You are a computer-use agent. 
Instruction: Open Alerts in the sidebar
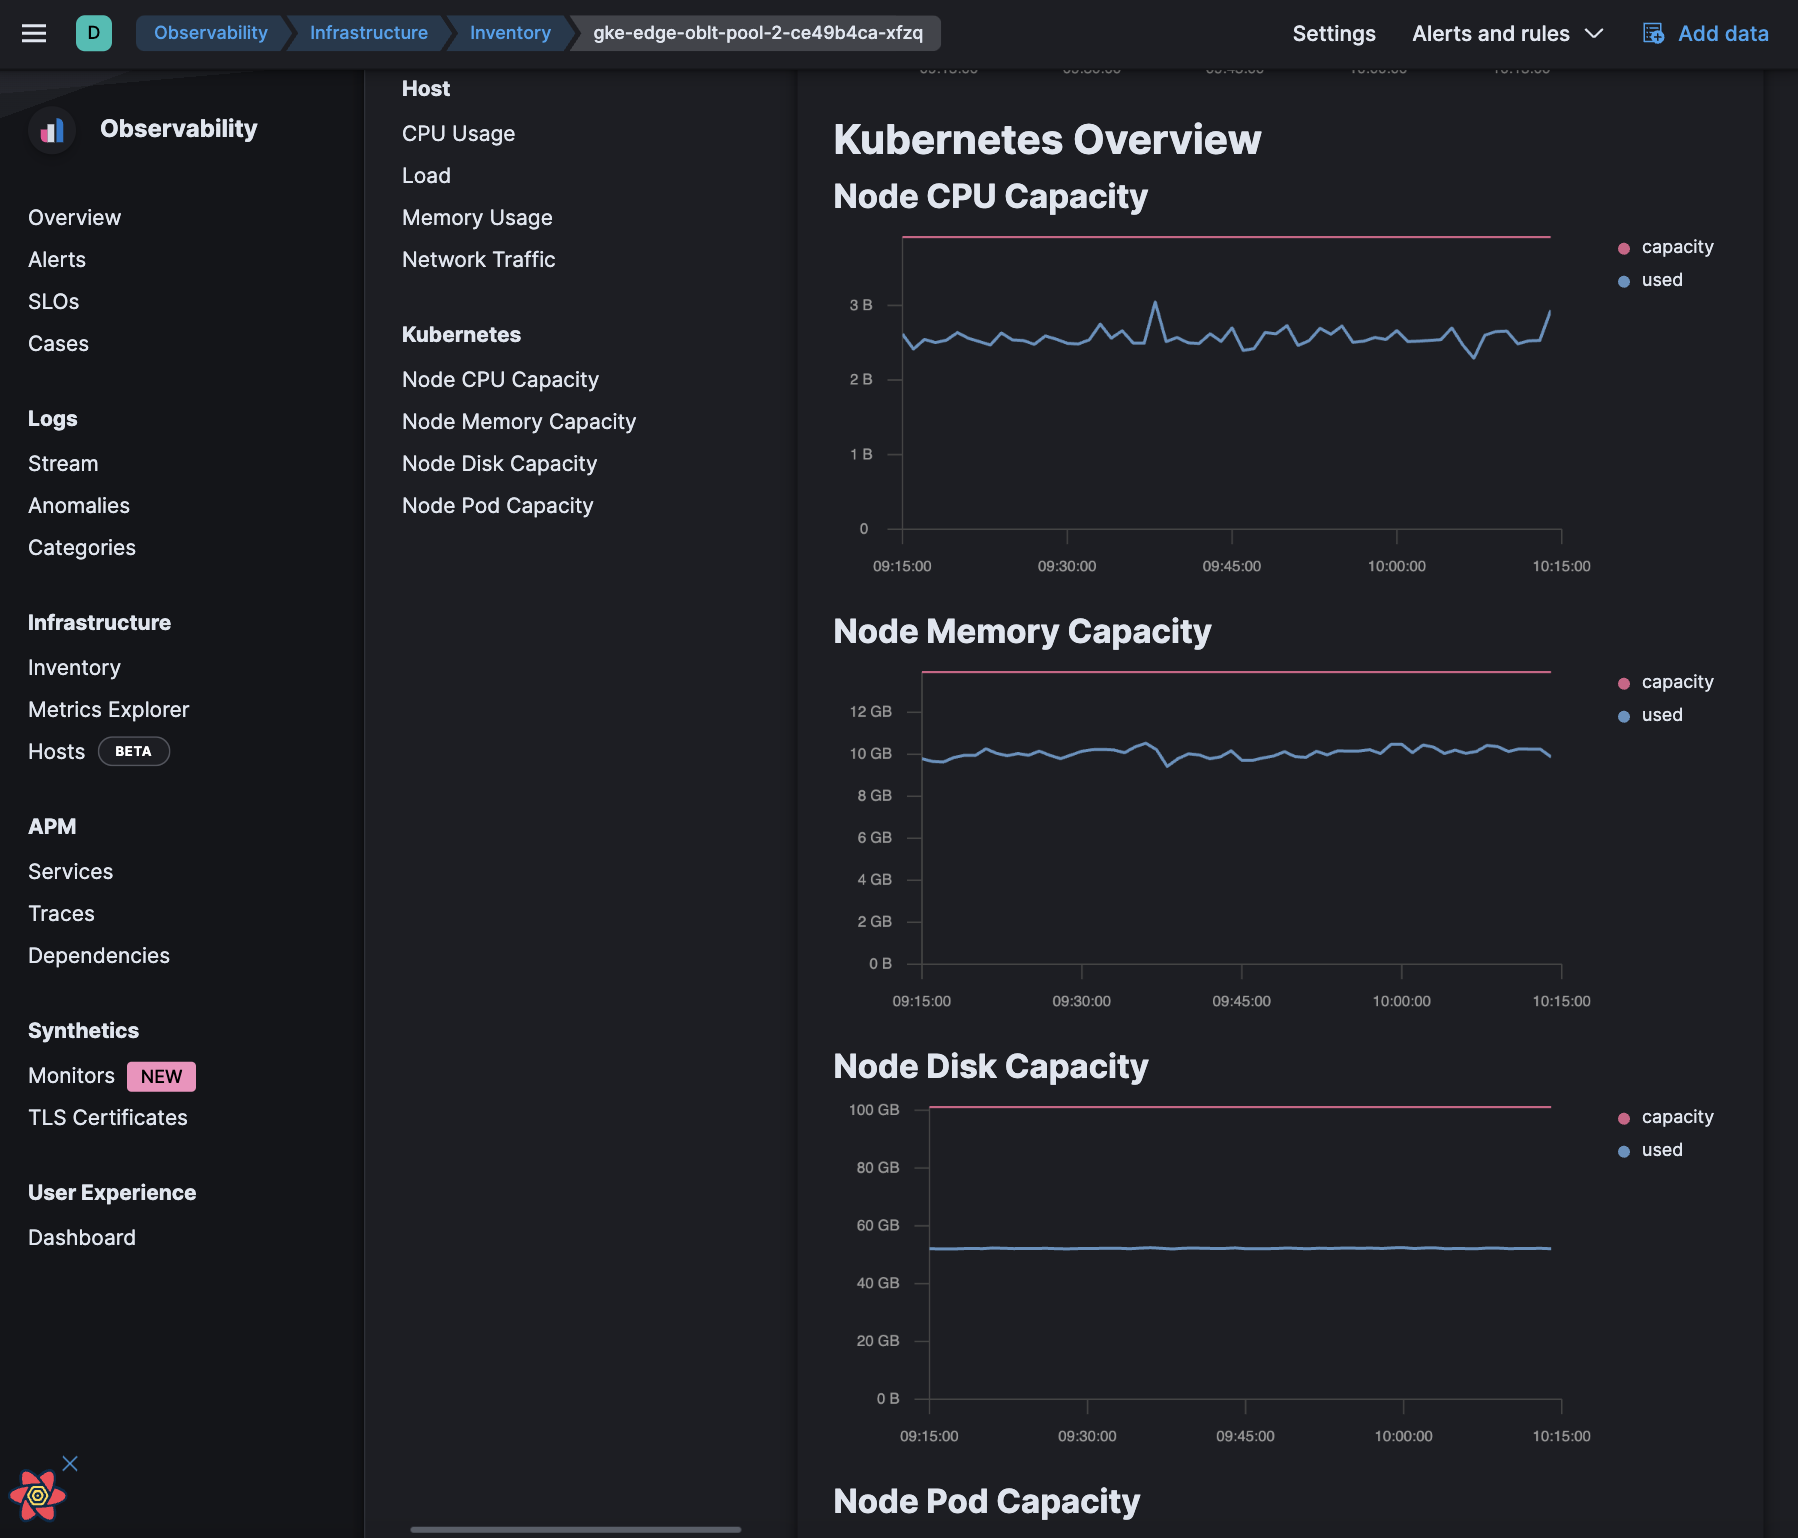pos(57,259)
